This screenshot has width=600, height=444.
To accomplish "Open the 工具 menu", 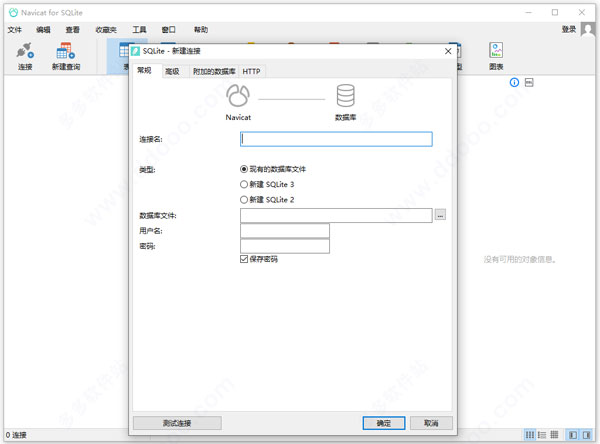I will [x=139, y=29].
